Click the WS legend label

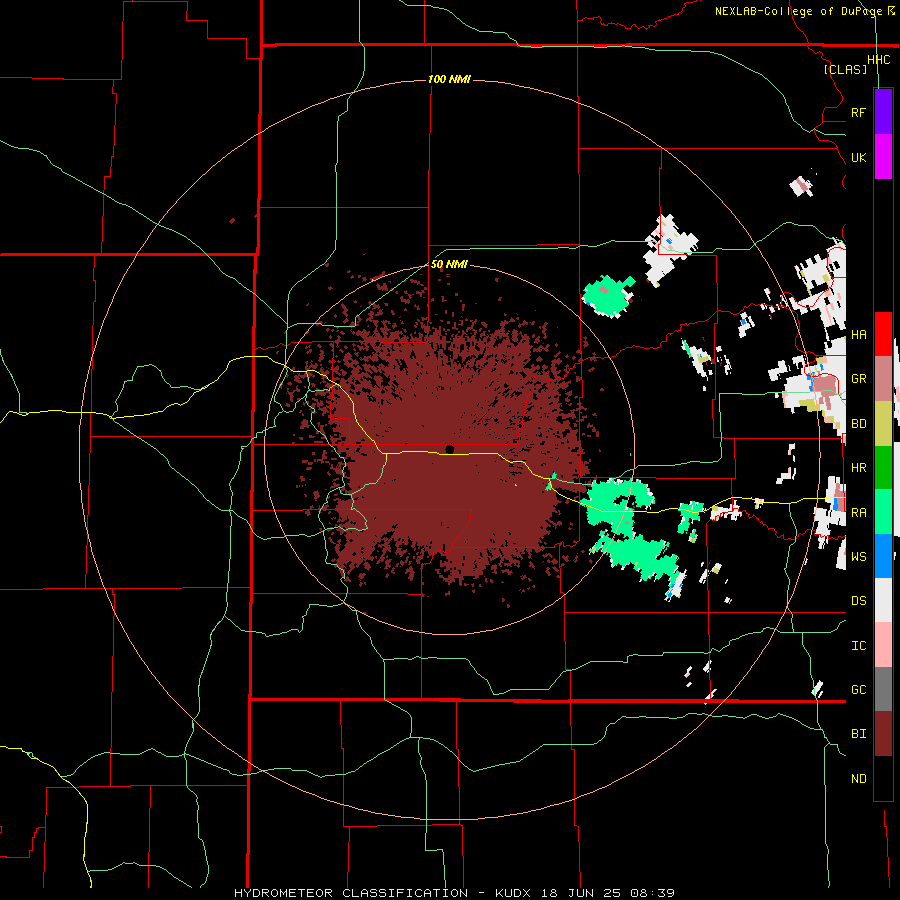[858, 557]
